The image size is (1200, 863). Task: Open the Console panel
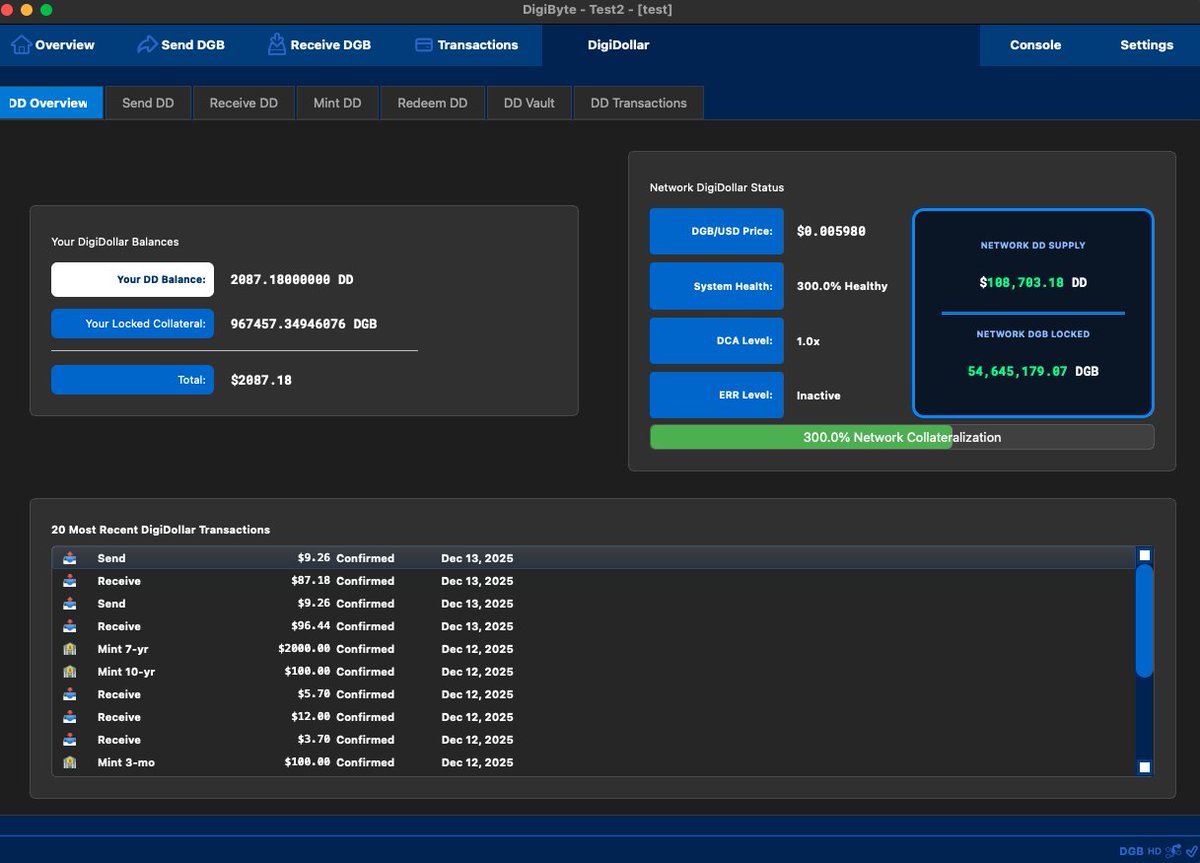(x=1035, y=44)
